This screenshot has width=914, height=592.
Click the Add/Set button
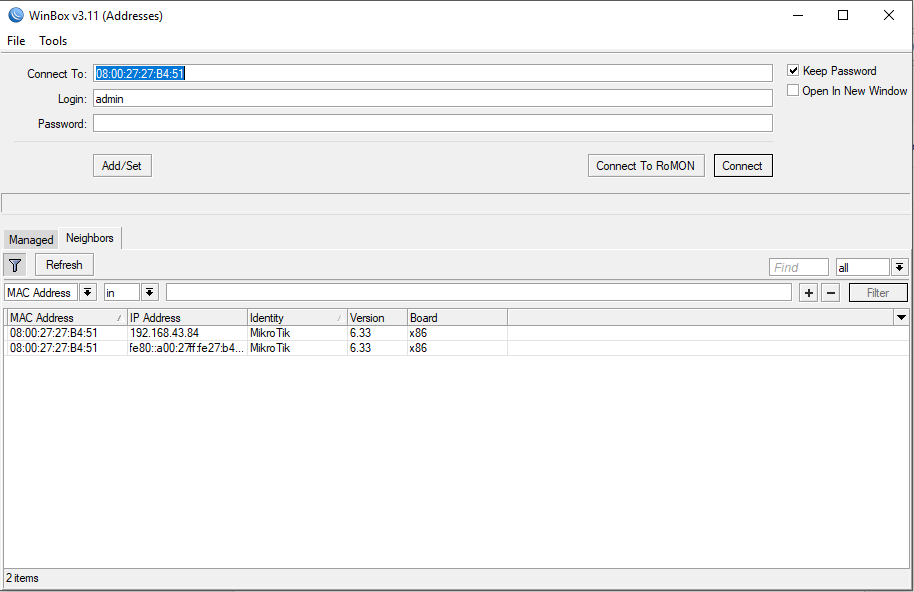point(122,165)
